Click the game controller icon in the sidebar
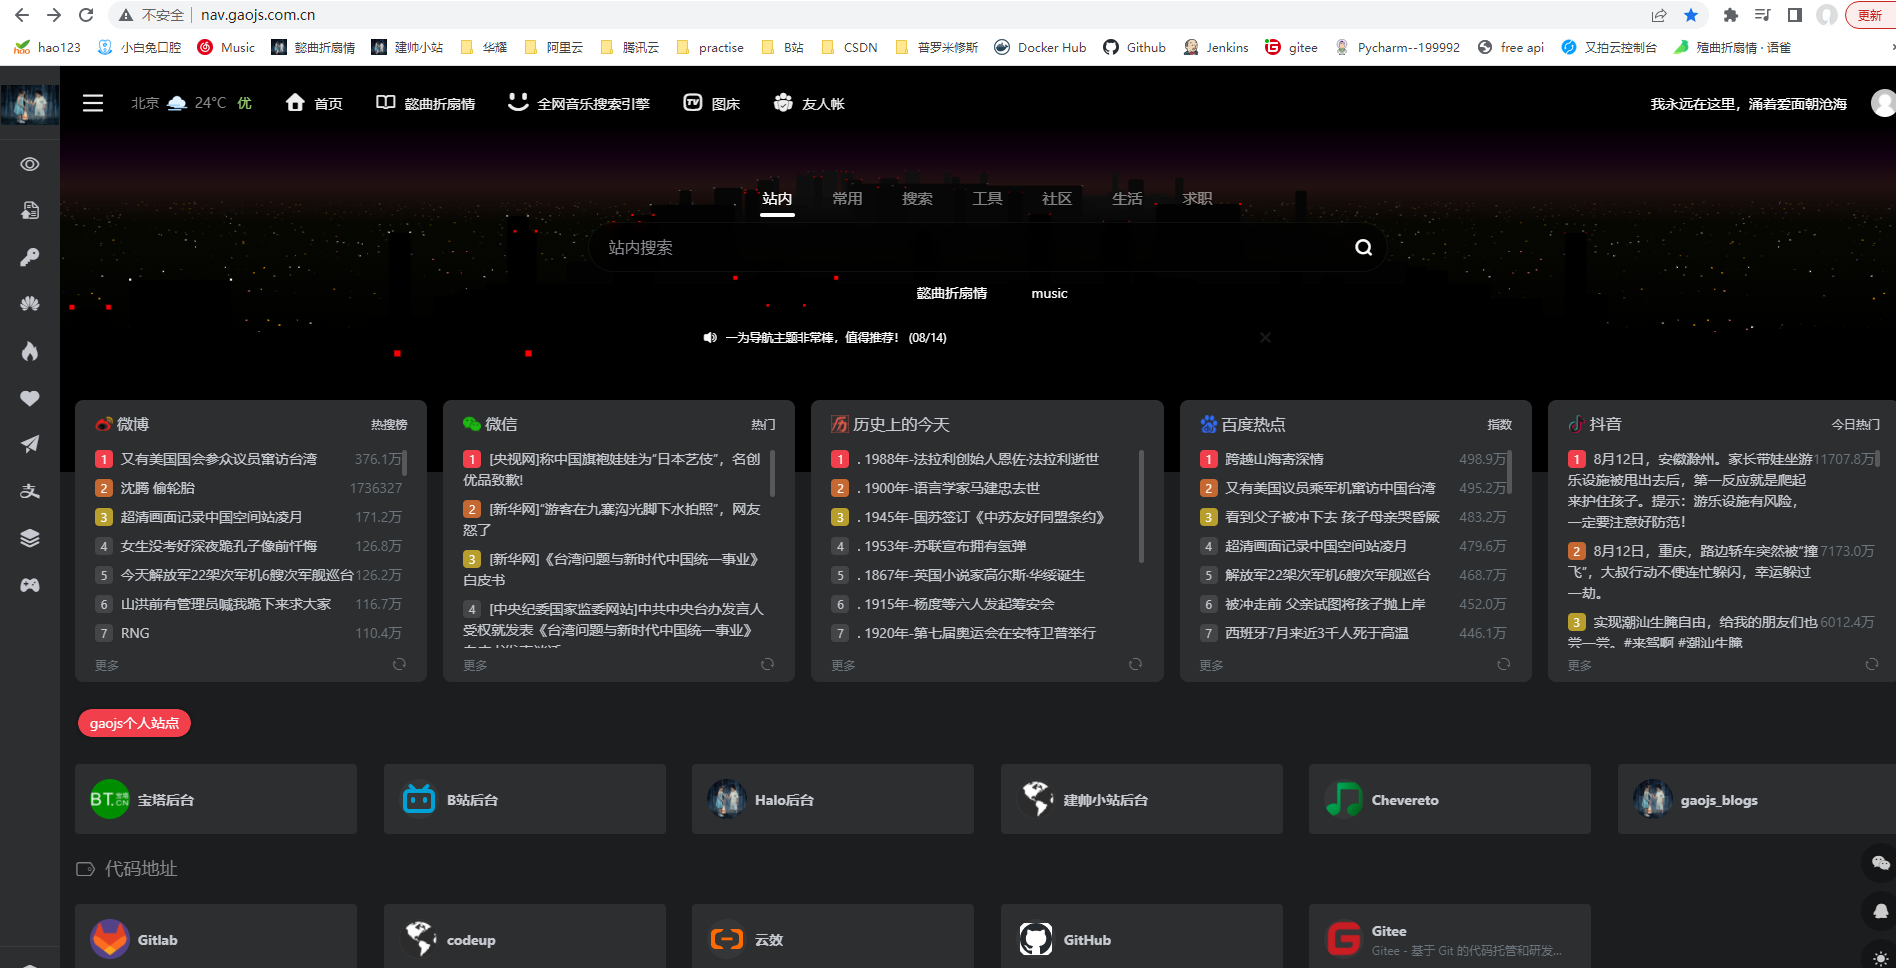The width and height of the screenshot is (1896, 968). (x=30, y=585)
